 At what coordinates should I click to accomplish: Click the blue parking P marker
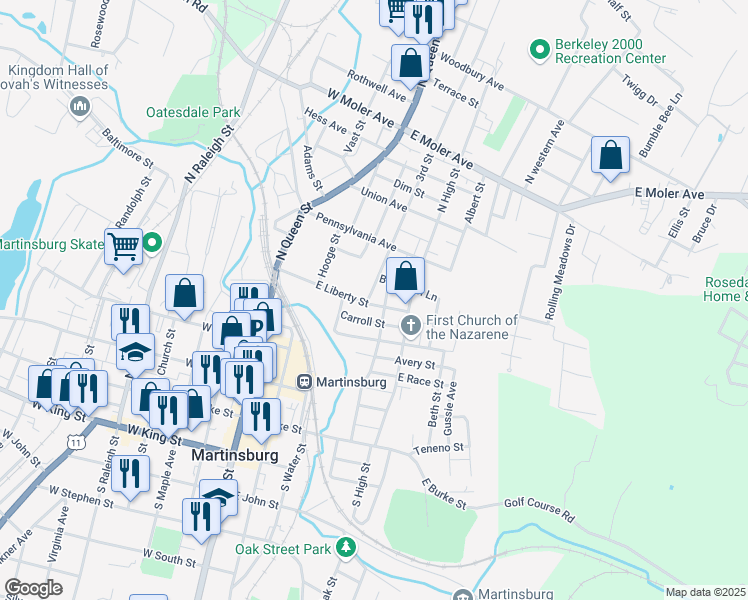click(x=257, y=326)
